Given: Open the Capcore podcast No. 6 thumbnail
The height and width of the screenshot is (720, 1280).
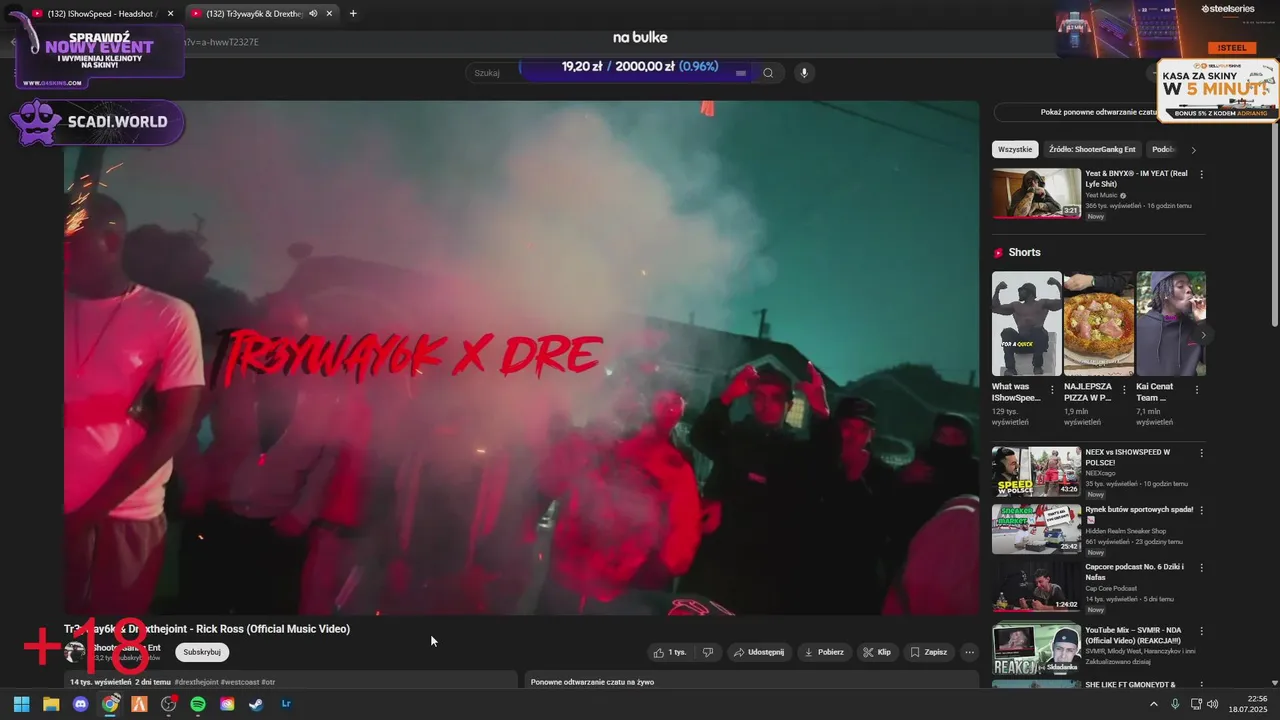Looking at the screenshot, I should pos(1036,587).
